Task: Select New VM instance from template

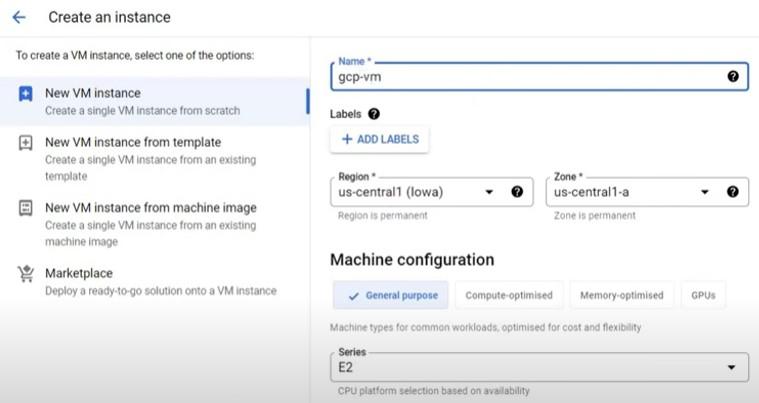Action: 133,143
